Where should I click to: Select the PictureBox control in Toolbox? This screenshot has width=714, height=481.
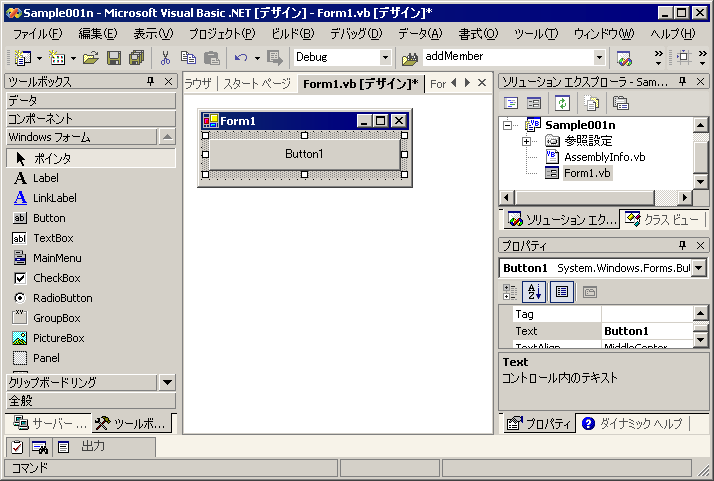pyautogui.click(x=91, y=338)
